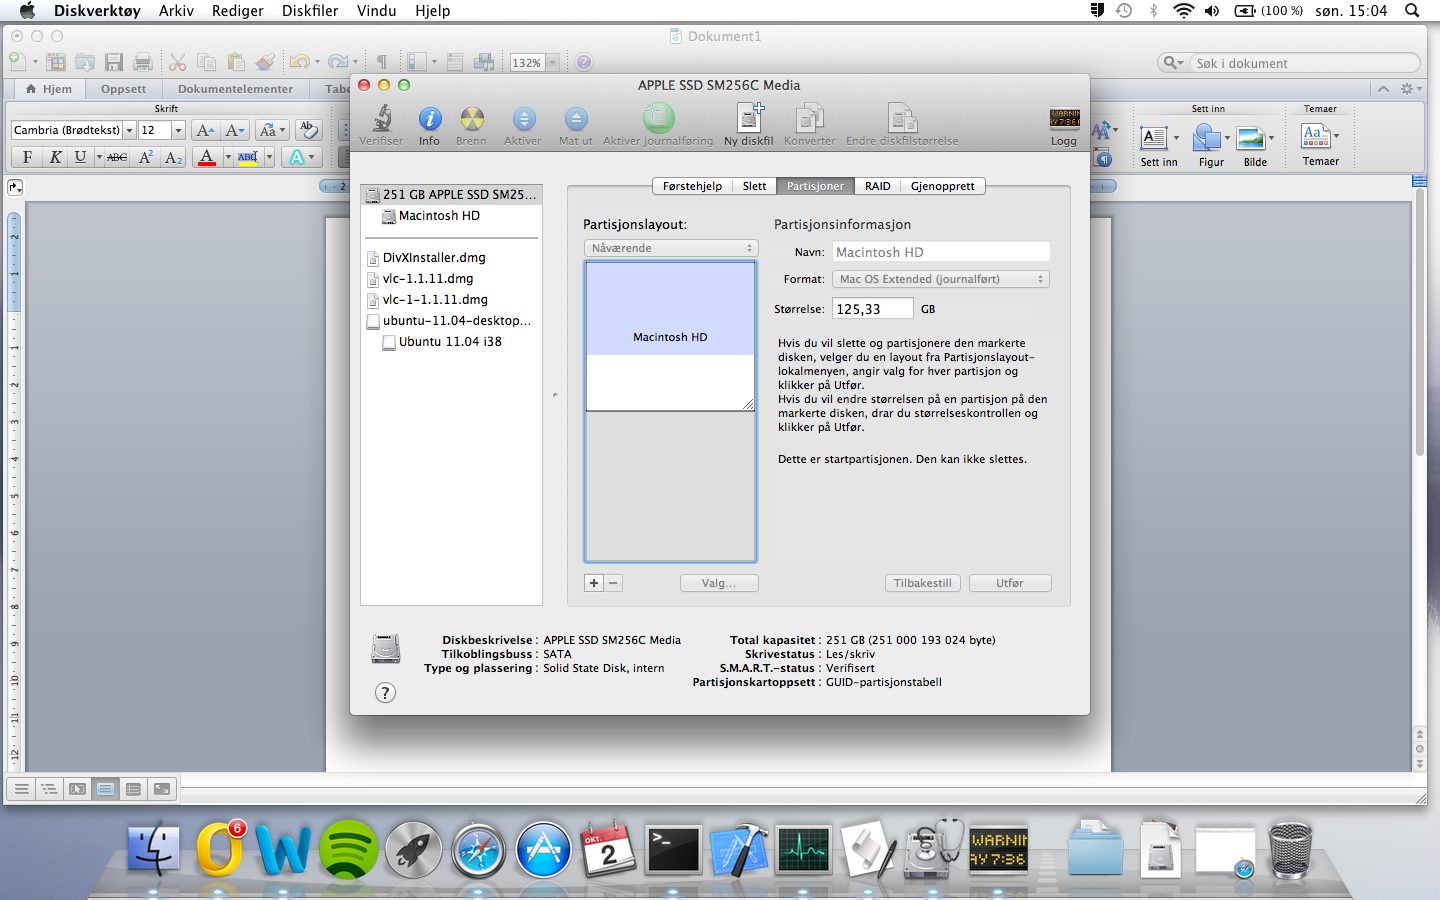This screenshot has height=900, width=1440.
Task: Remove a partition with the minus button
Action: (613, 583)
